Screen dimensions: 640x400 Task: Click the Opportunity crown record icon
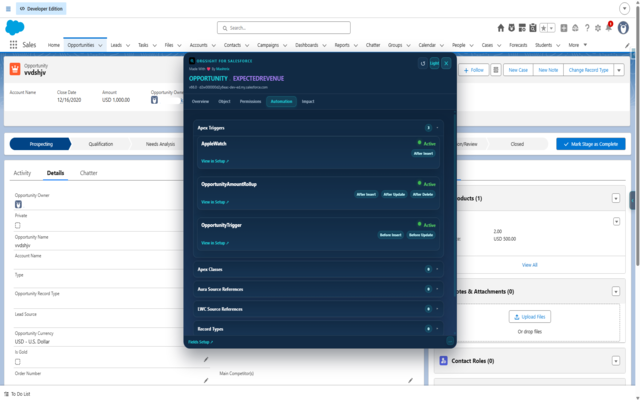tap(15, 69)
